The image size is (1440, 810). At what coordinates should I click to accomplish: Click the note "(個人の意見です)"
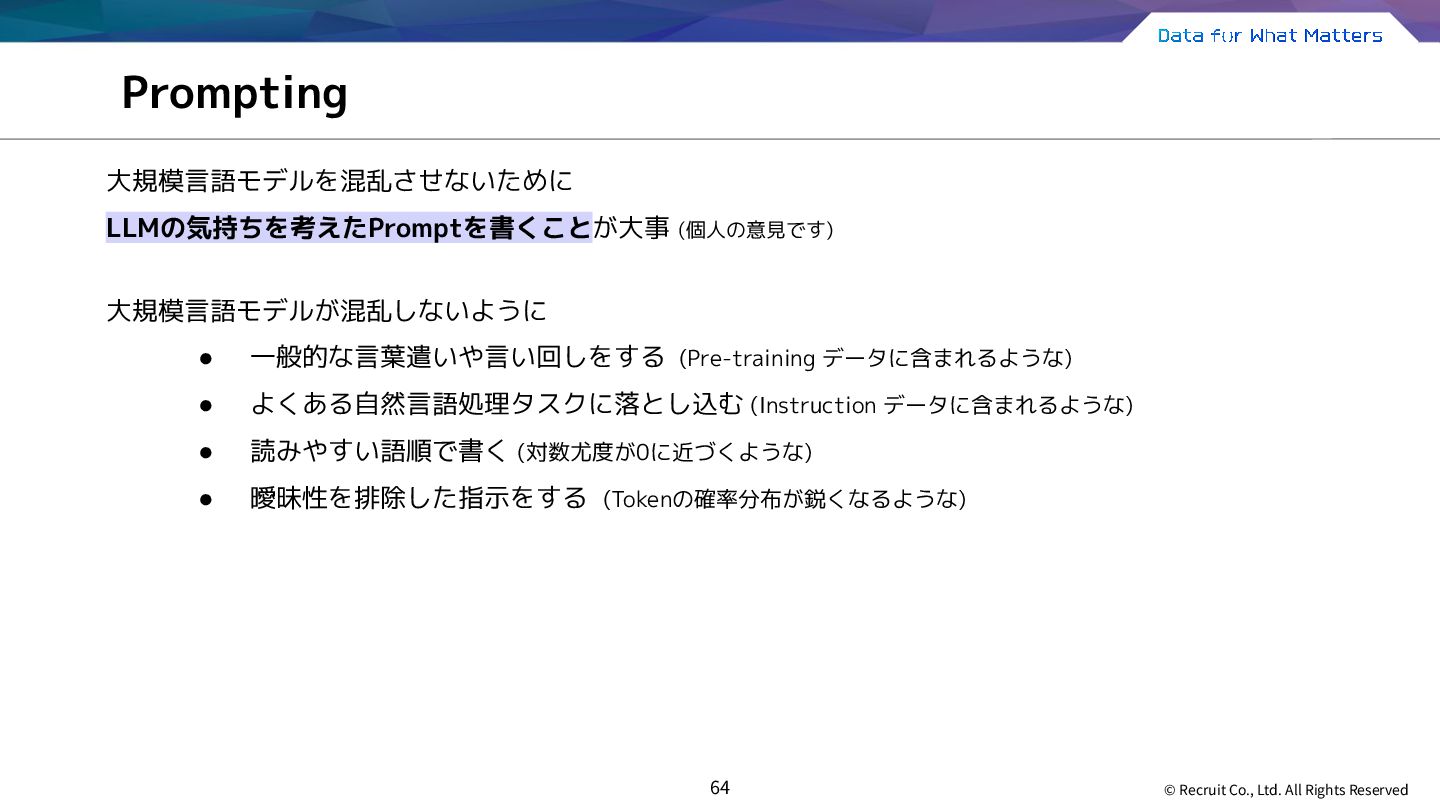point(756,230)
